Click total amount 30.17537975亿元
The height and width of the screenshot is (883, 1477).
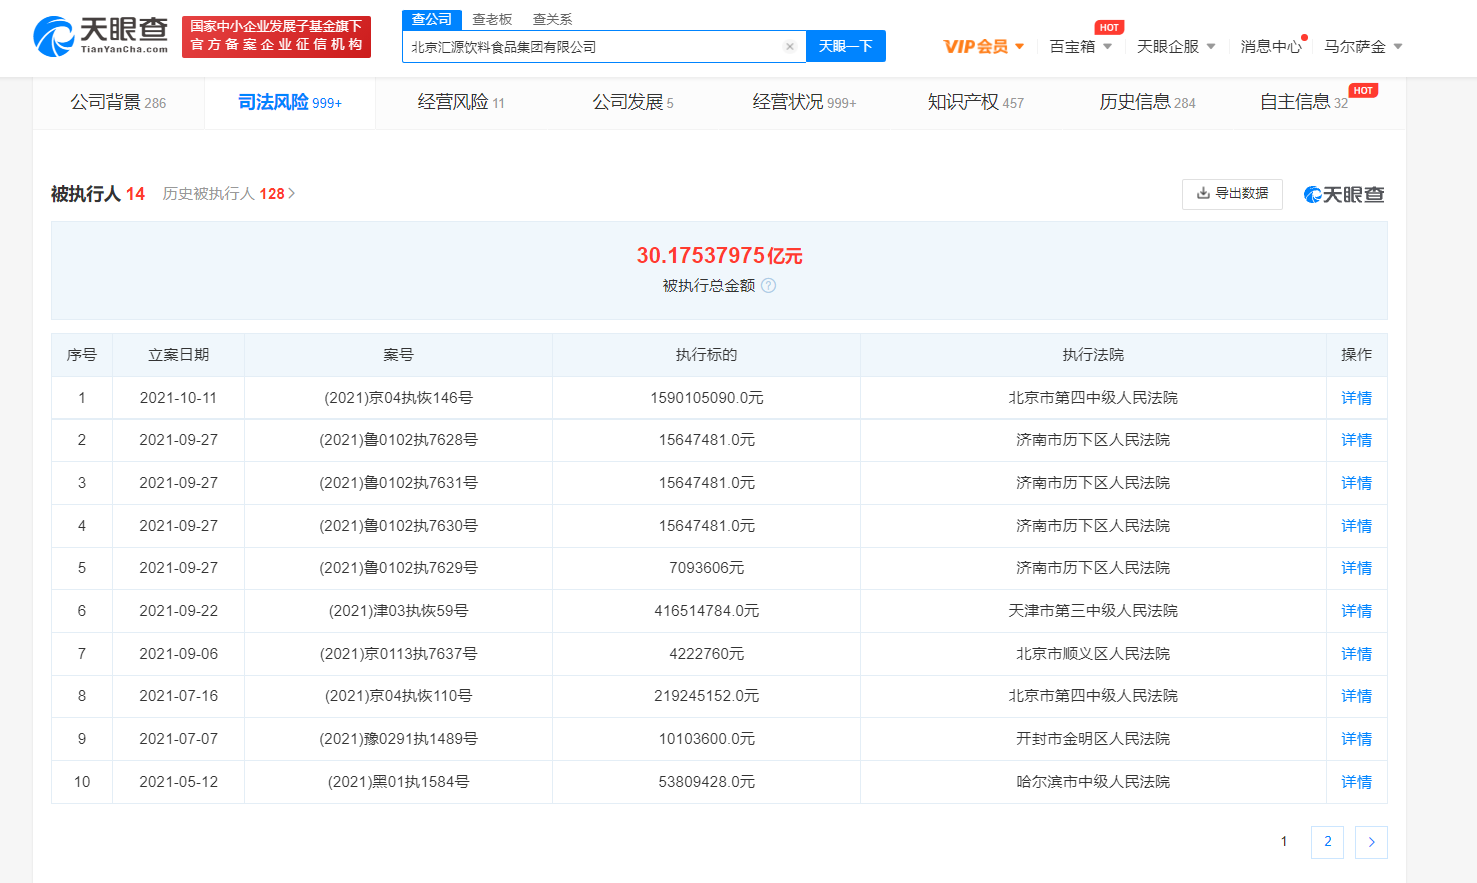pyautogui.click(x=719, y=256)
